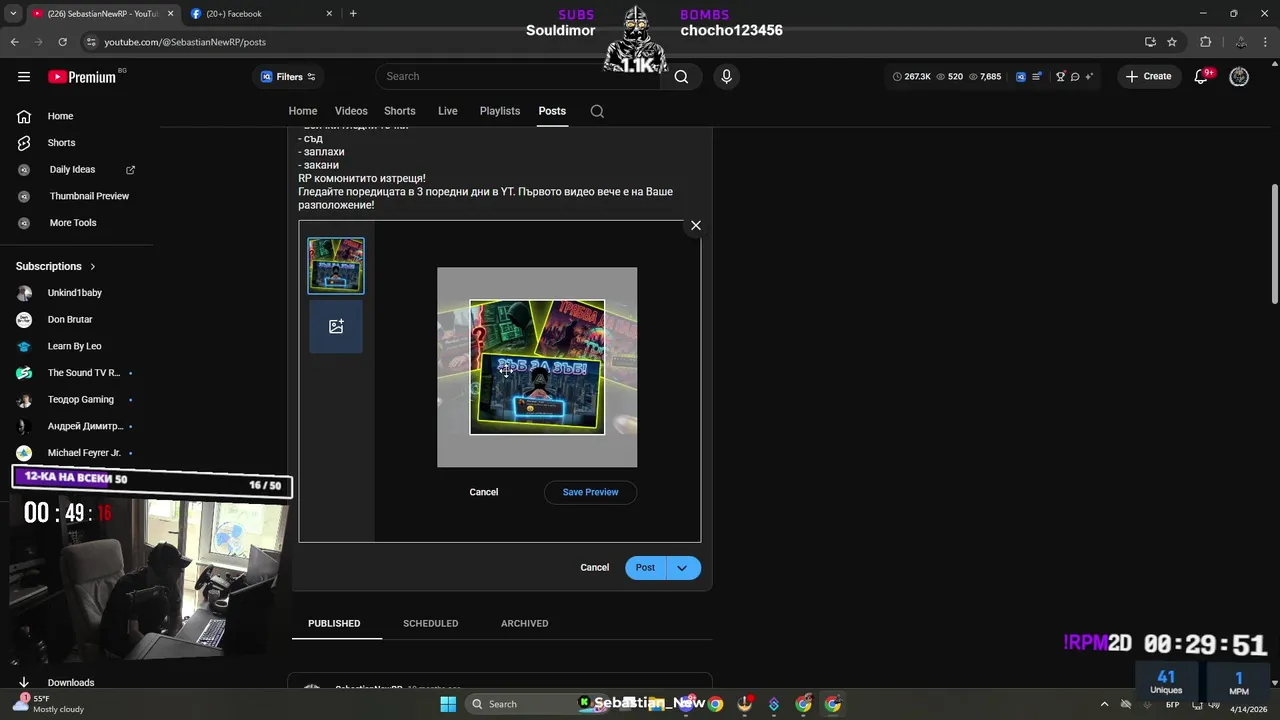Click the trophy icon in stats bar
Viewport: 1280px width, 720px height.
1060,77
